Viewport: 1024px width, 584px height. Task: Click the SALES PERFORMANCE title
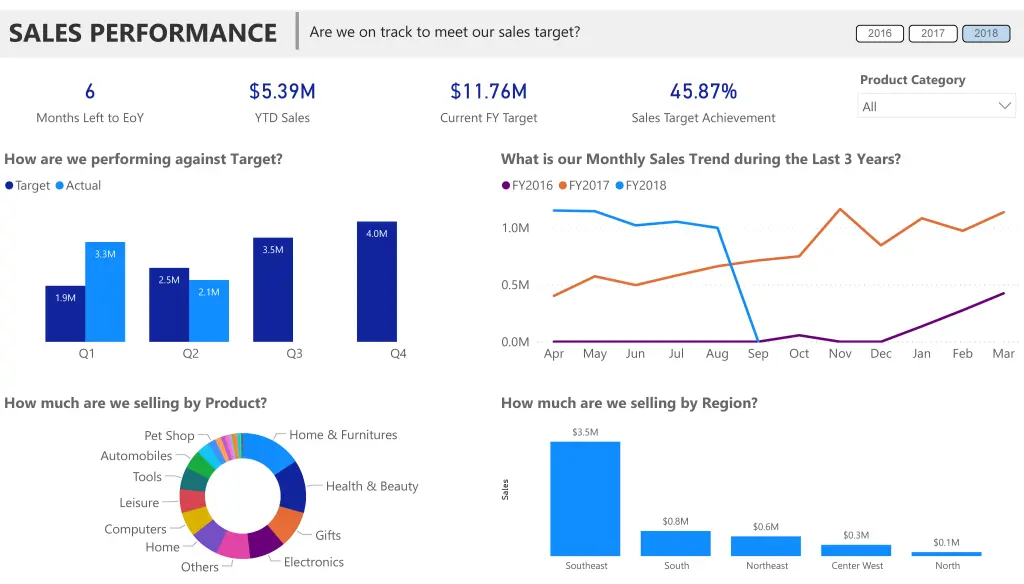pyautogui.click(x=143, y=33)
